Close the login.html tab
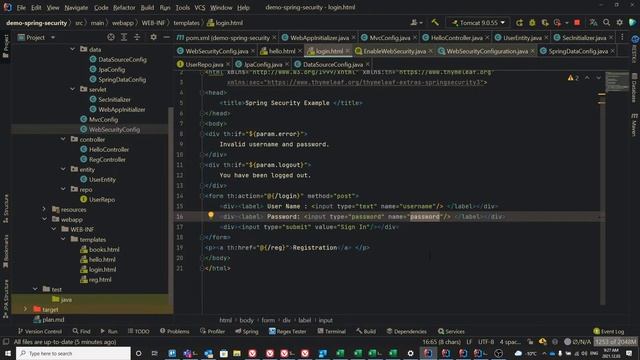 point(348,51)
